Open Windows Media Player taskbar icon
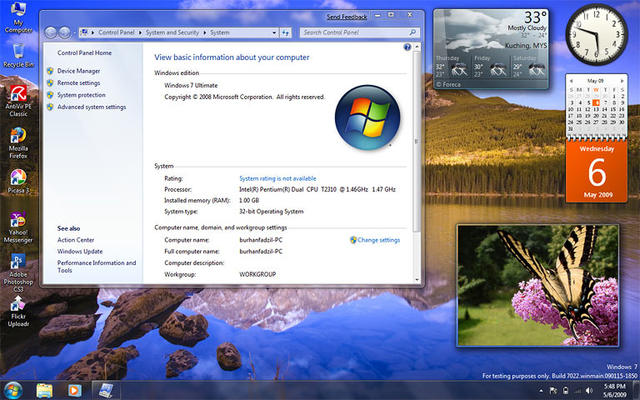This screenshot has width=640, height=400. (74, 391)
